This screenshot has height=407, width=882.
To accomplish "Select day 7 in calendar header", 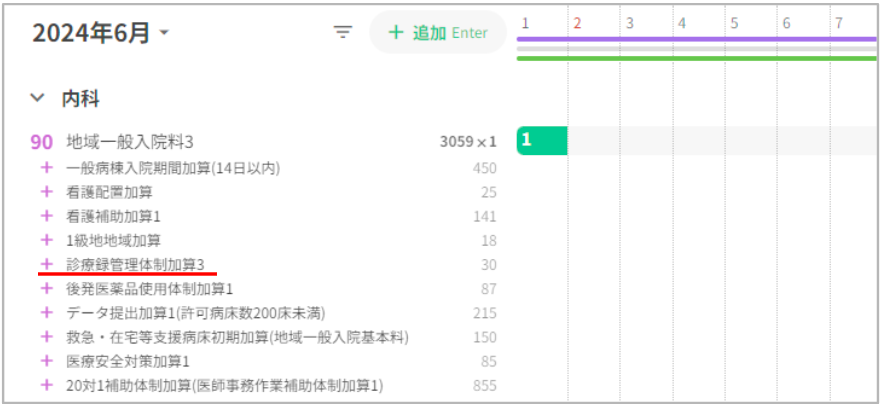I will tap(838, 22).
